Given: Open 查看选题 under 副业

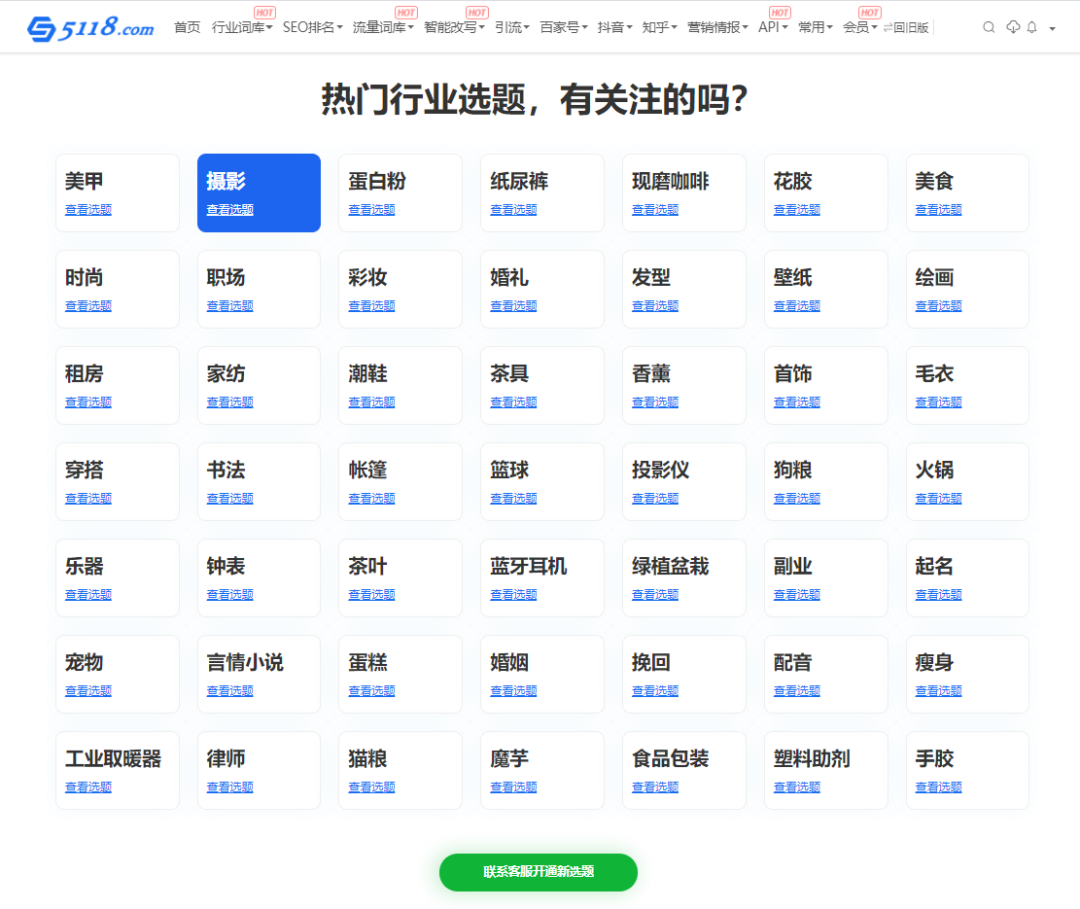Looking at the screenshot, I should (797, 594).
